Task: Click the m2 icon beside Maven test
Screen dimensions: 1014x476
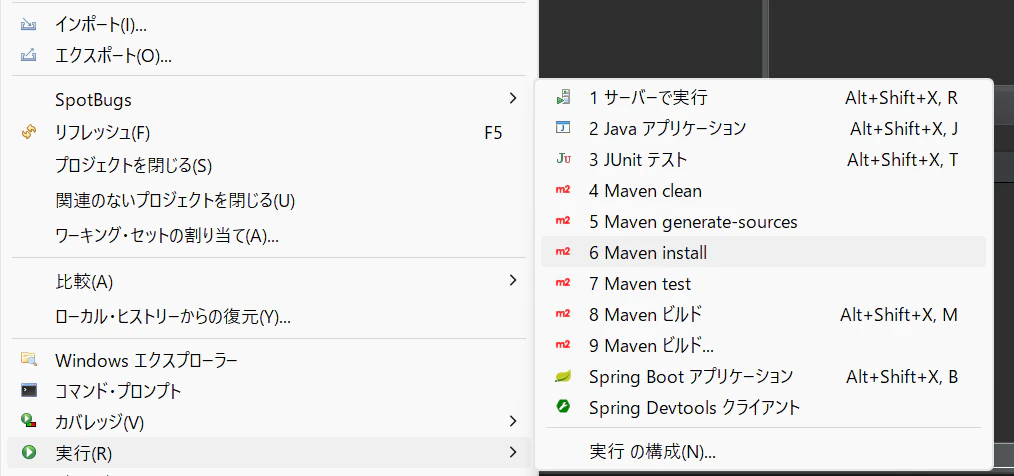Action: pyautogui.click(x=563, y=283)
